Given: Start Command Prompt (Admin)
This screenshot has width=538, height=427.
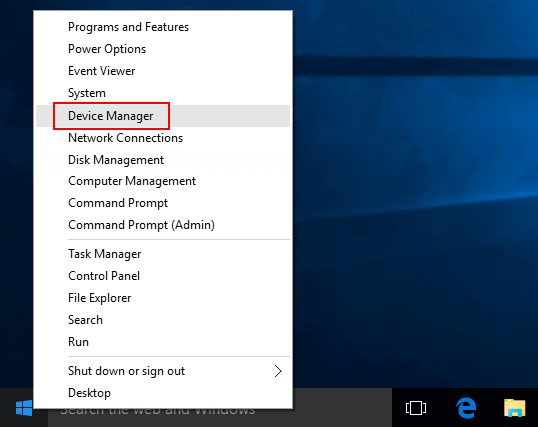Looking at the screenshot, I should [163, 225].
